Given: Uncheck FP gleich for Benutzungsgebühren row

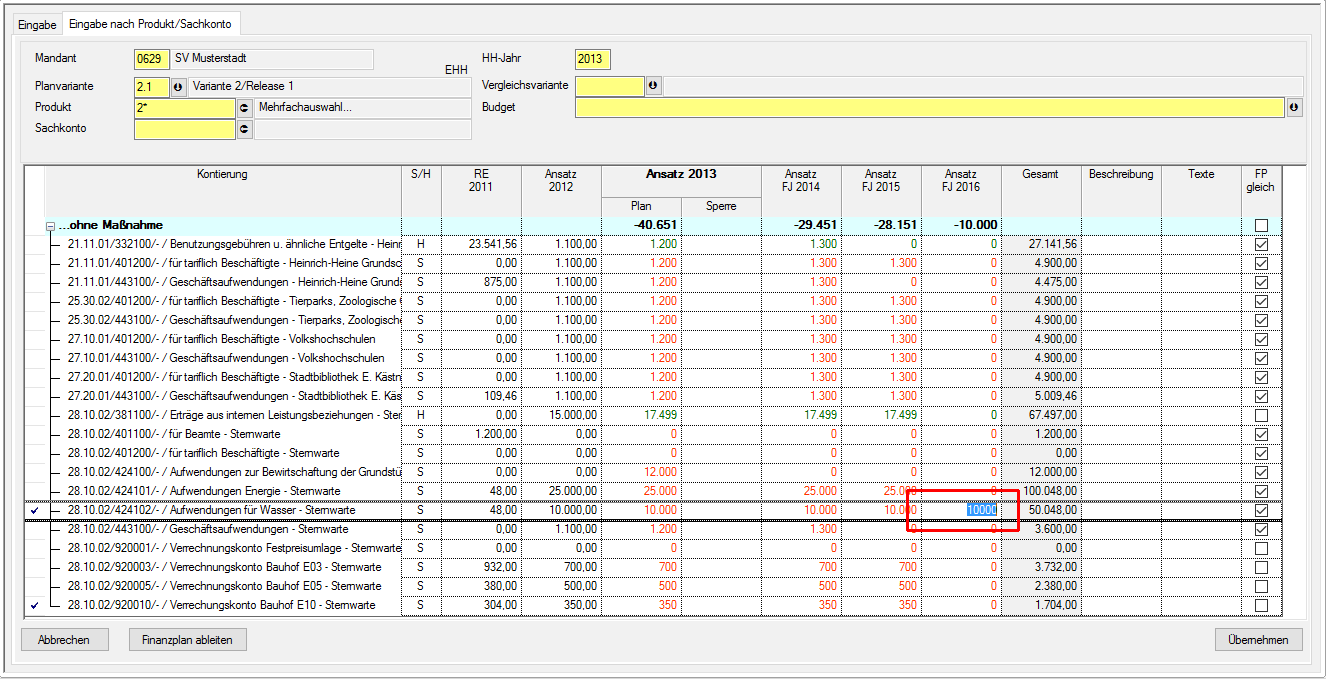Looking at the screenshot, I should point(1261,244).
